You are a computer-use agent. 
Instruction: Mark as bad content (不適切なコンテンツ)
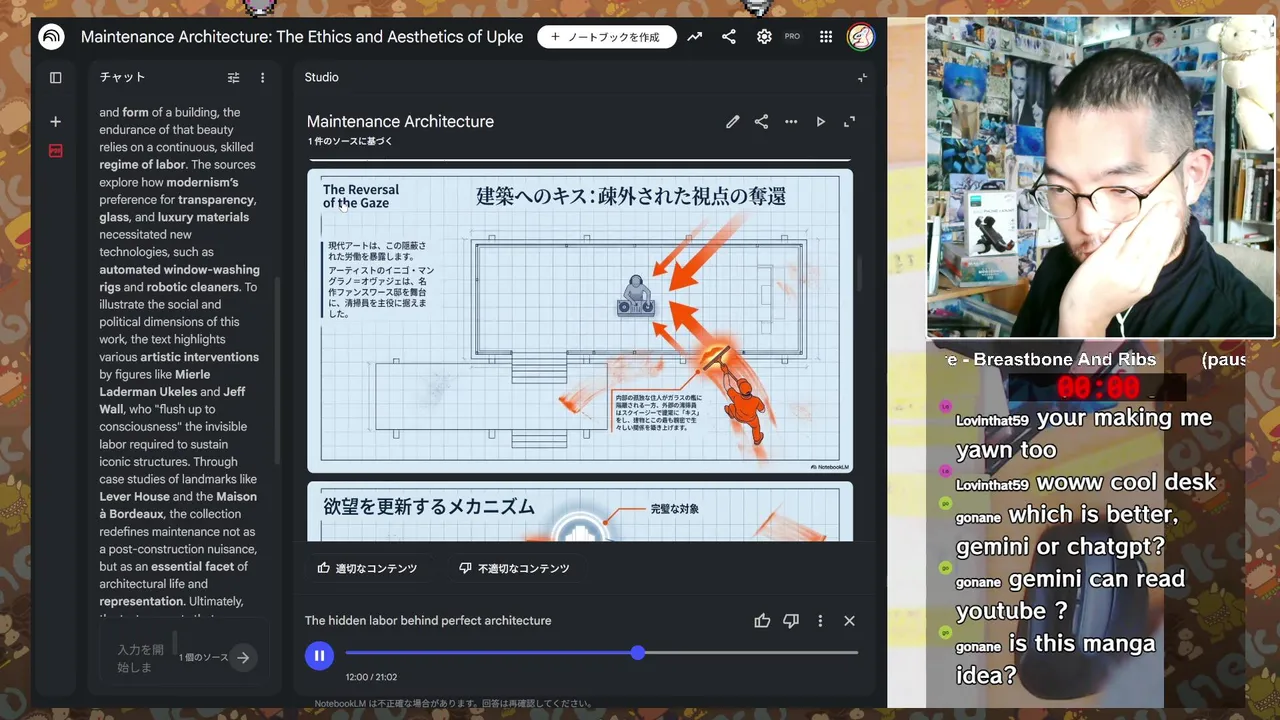pyautogui.click(x=514, y=568)
